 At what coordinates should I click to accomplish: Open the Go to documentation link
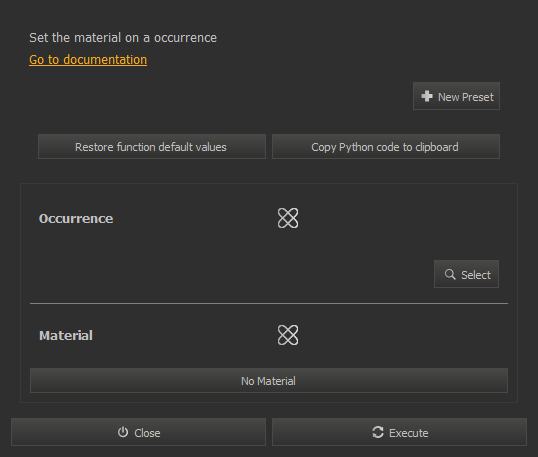(88, 60)
